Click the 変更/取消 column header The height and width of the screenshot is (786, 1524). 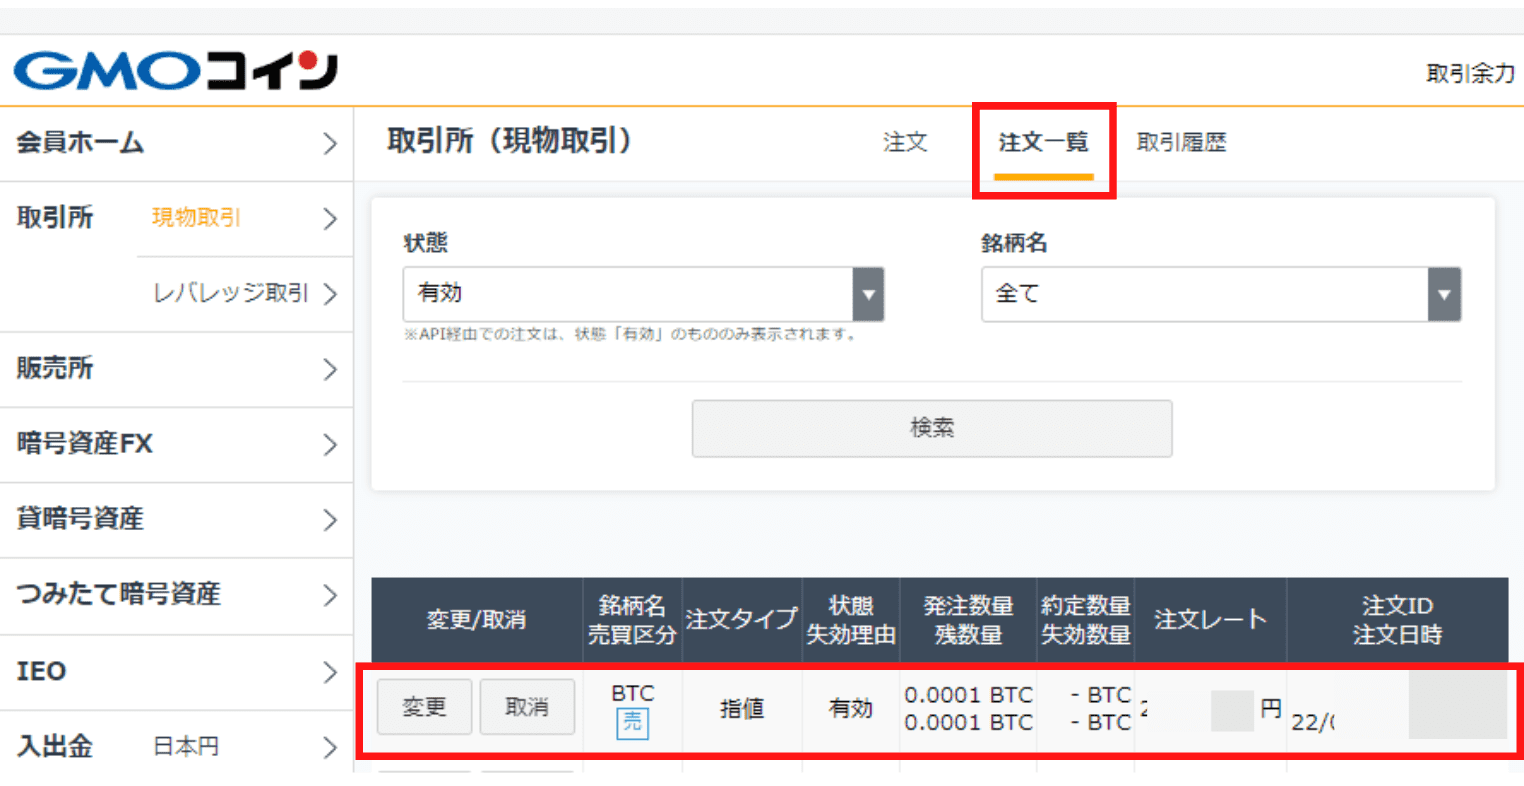(x=476, y=620)
